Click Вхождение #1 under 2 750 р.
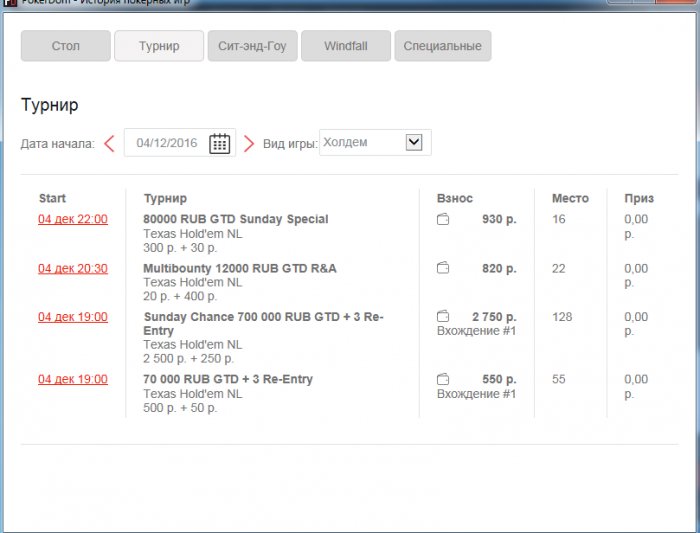 point(476,331)
